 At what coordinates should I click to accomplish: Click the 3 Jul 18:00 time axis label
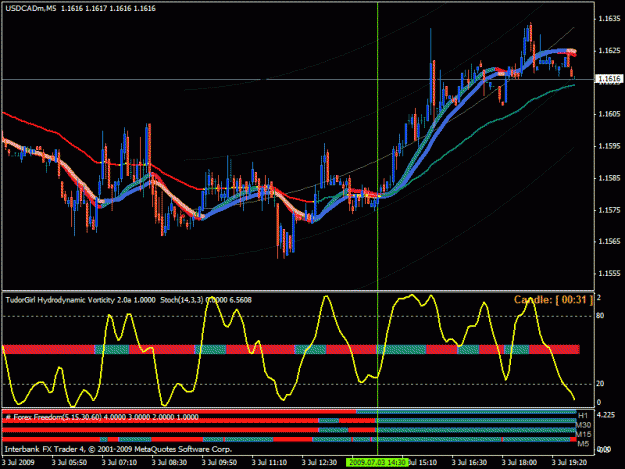pos(519,463)
